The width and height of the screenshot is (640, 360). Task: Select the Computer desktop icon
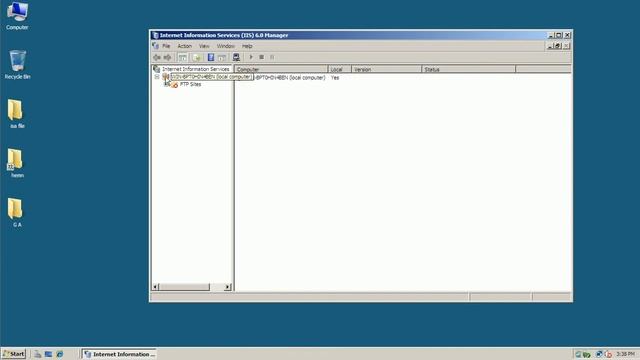(x=17, y=16)
